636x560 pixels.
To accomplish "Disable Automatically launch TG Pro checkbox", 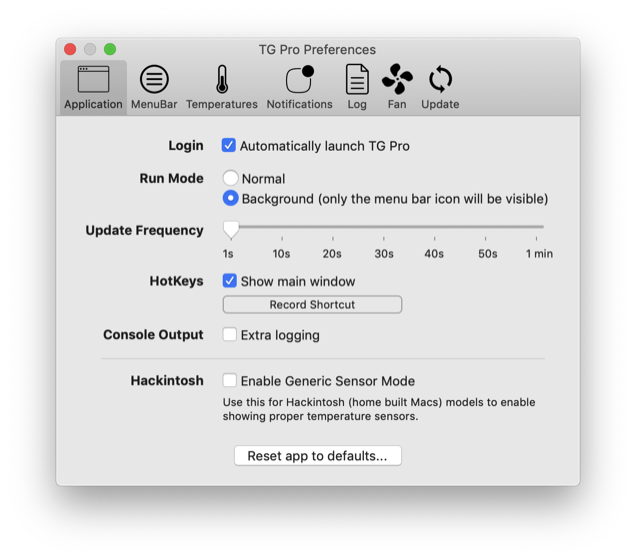I will pos(229,145).
